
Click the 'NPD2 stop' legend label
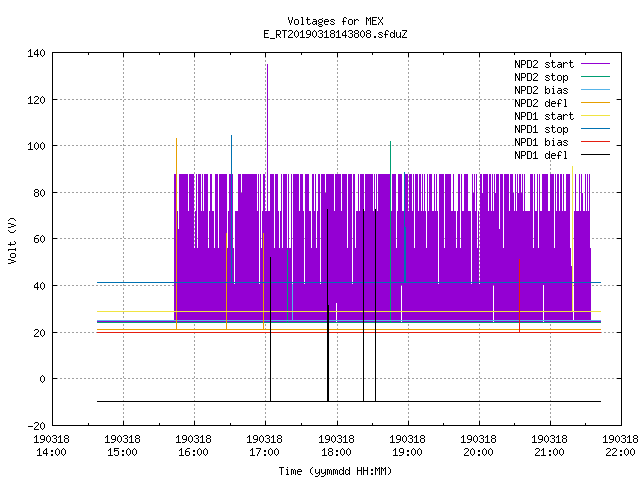(x=541, y=77)
